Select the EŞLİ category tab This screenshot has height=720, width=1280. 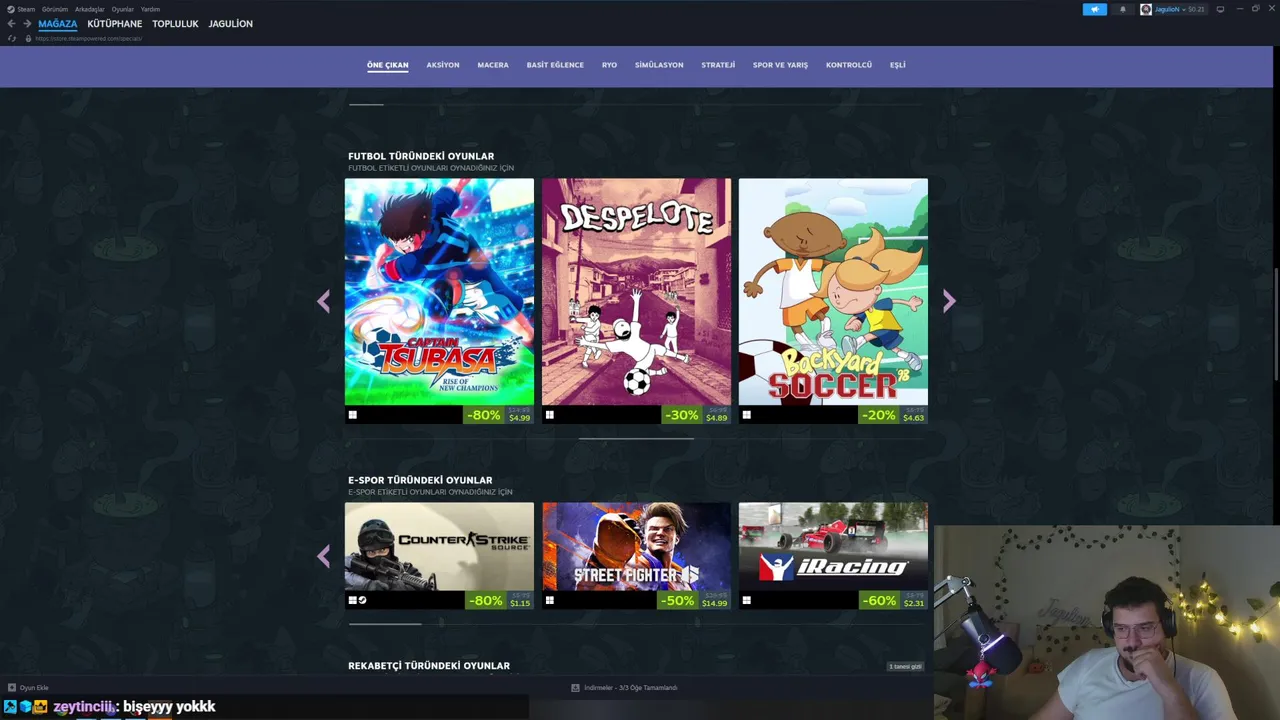[898, 65]
